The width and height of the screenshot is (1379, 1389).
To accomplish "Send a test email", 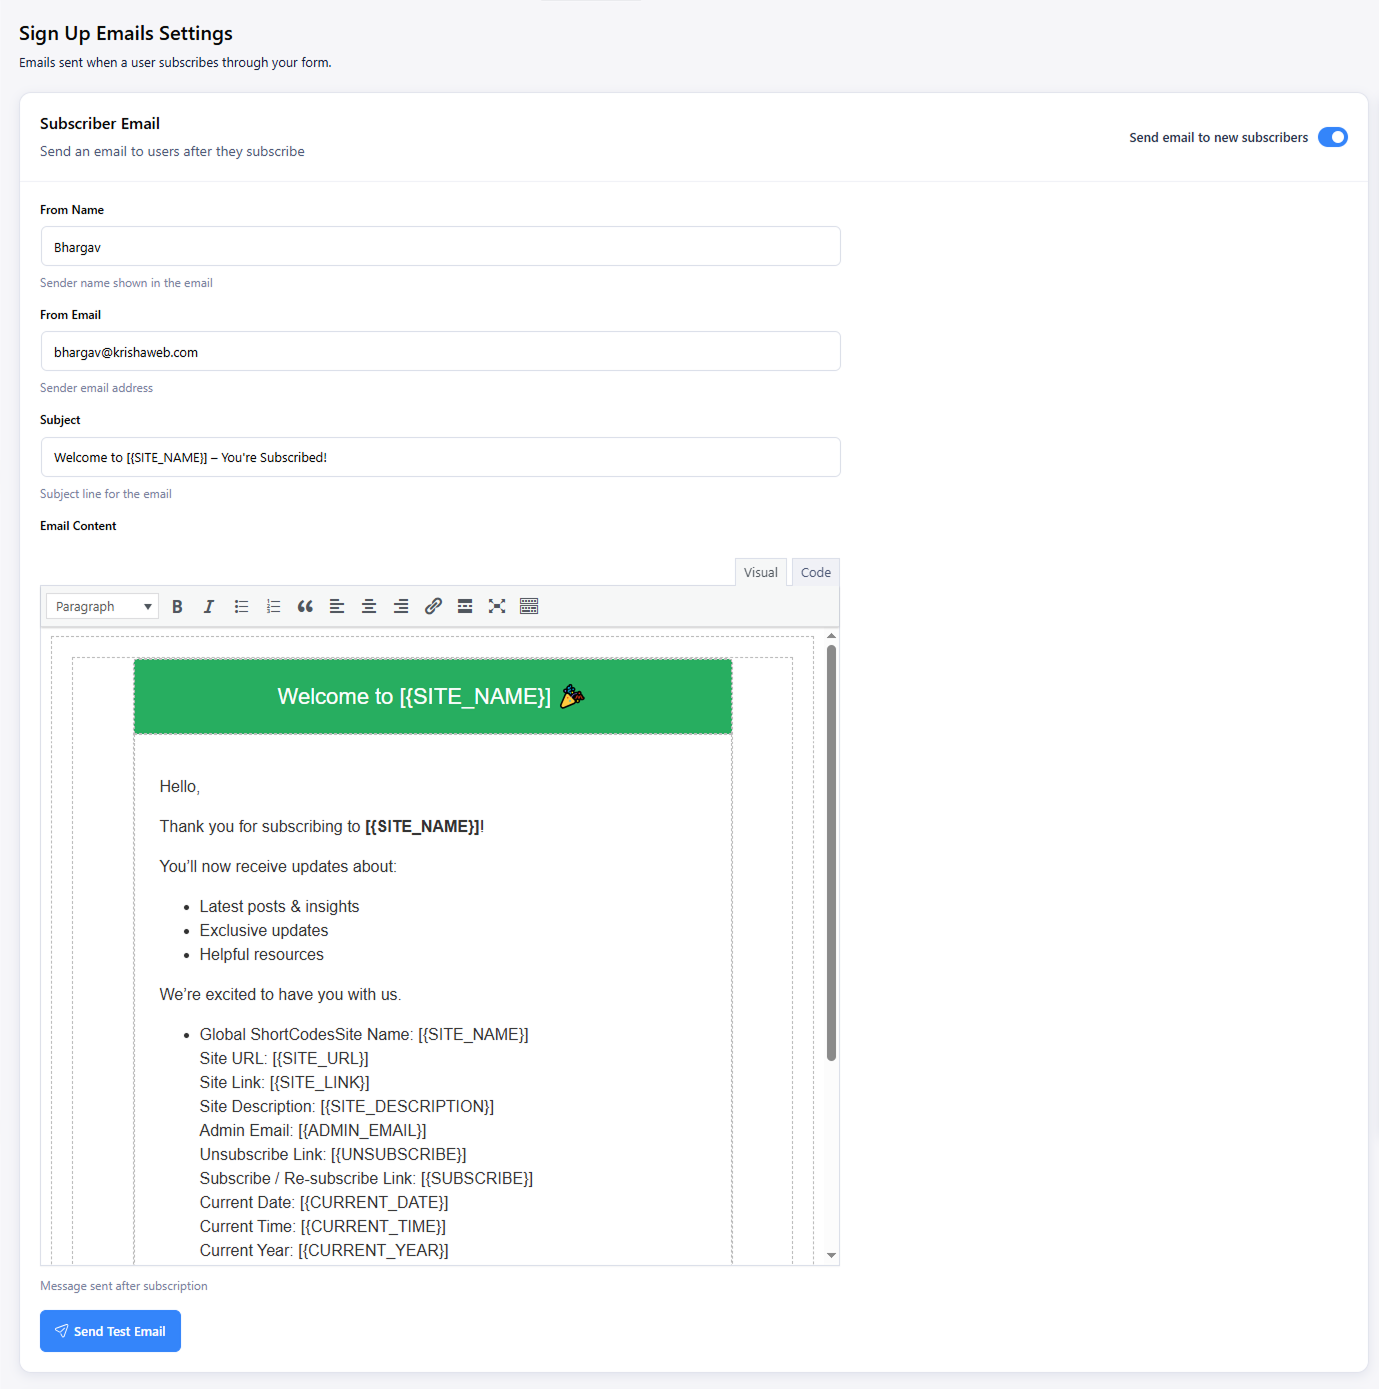I will (x=110, y=1331).
